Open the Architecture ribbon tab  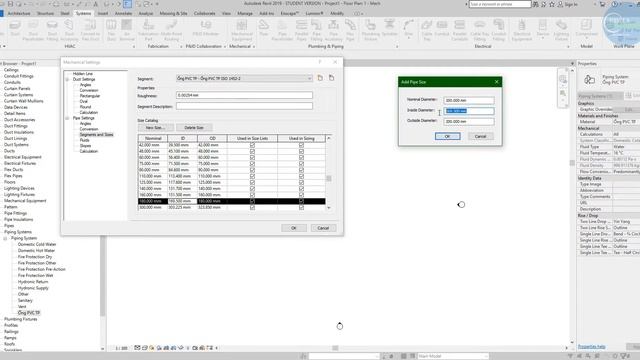point(19,13)
